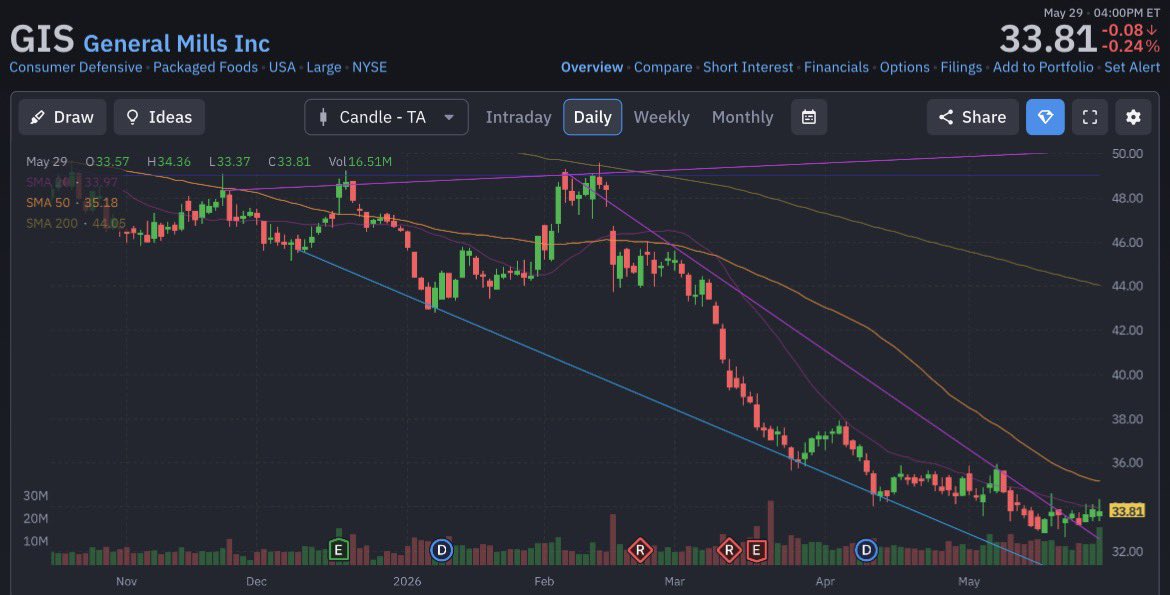Click the 33.81 last price header

coord(1048,39)
